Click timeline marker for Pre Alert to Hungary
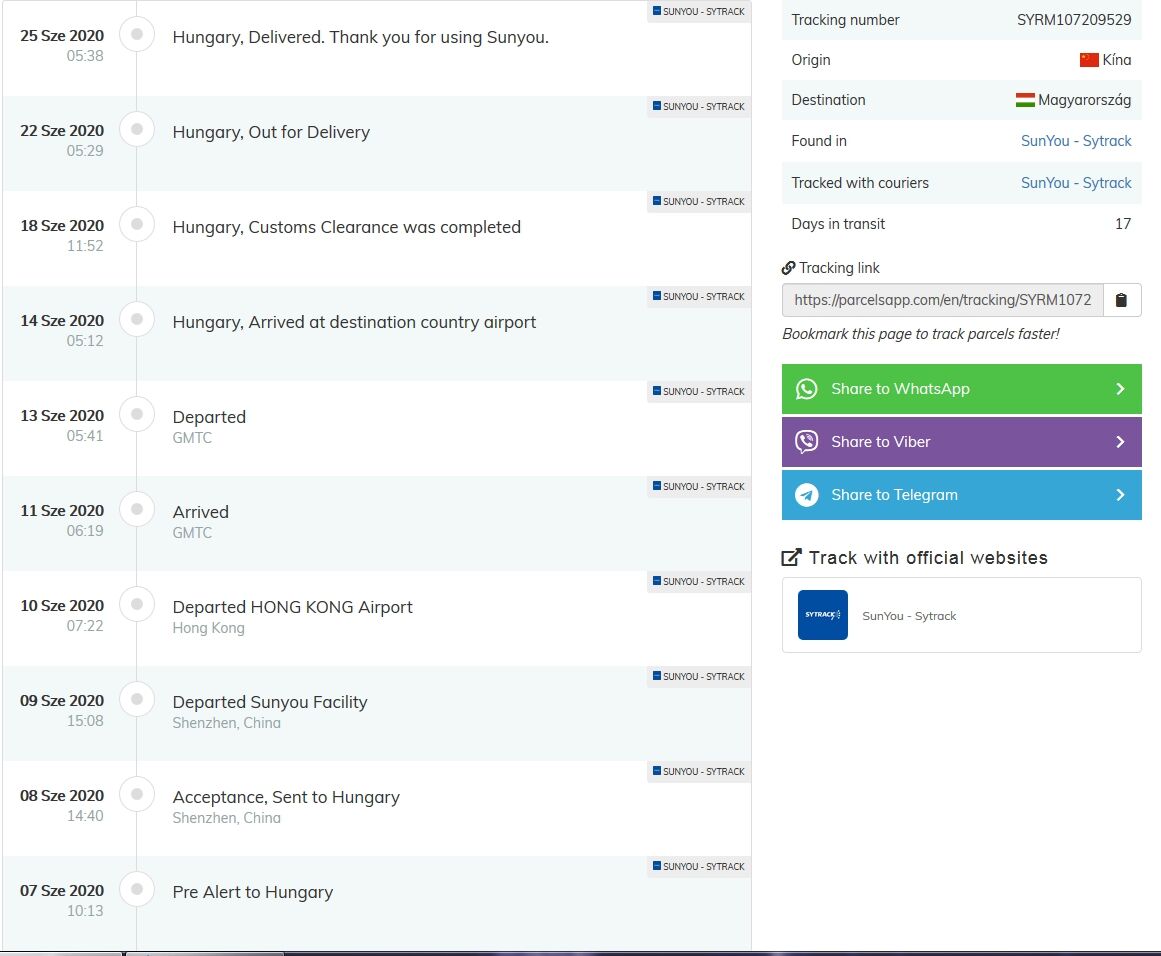Screen dimensions: 1161x956 pos(137,889)
